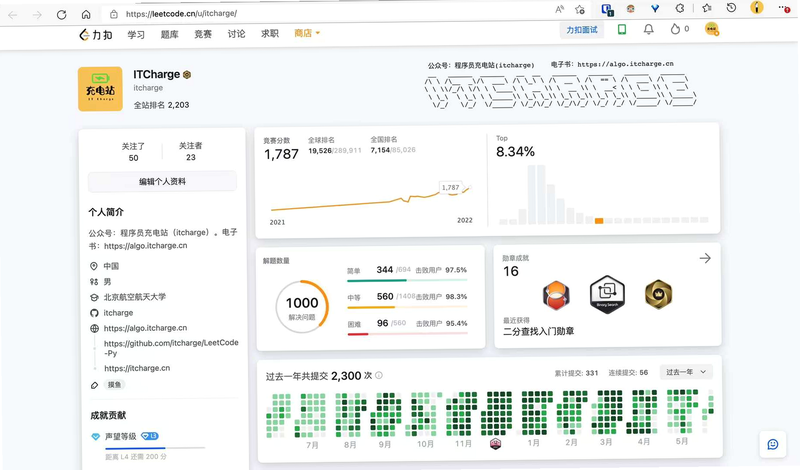This screenshot has width=800, height=470.
Task: Click 编辑个人资料 button
Action: point(162,181)
